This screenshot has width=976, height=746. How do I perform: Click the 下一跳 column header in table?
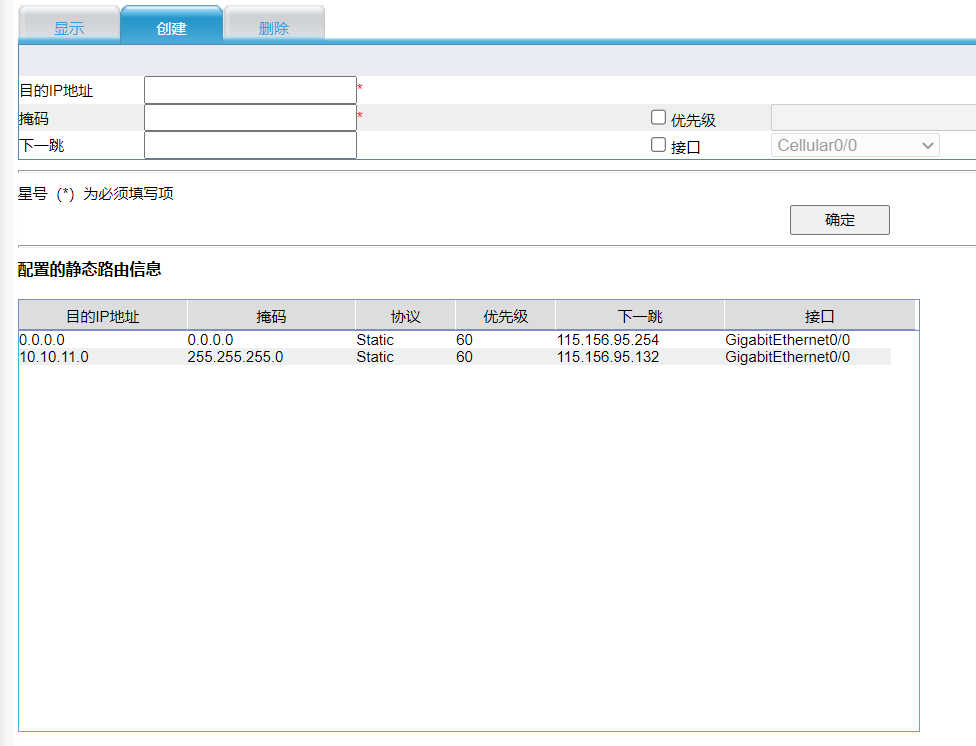pos(640,316)
